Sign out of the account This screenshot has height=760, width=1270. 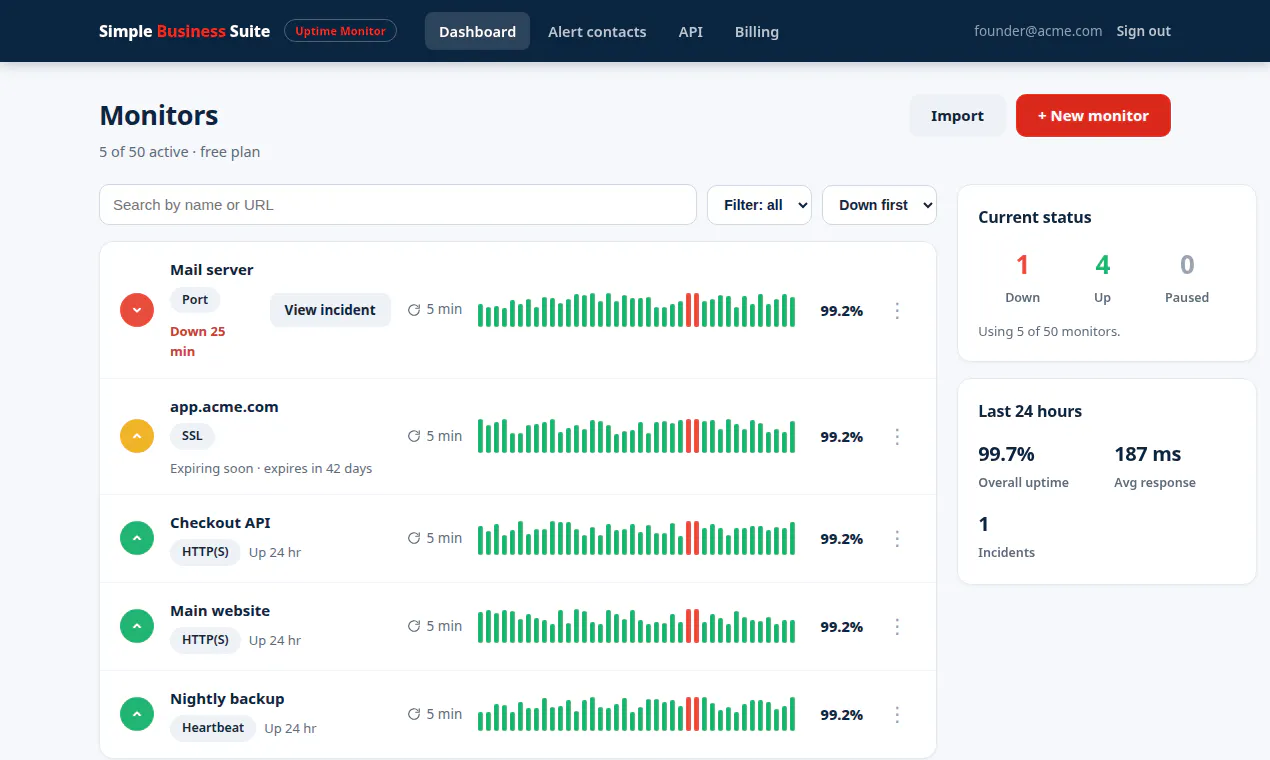coord(1143,31)
